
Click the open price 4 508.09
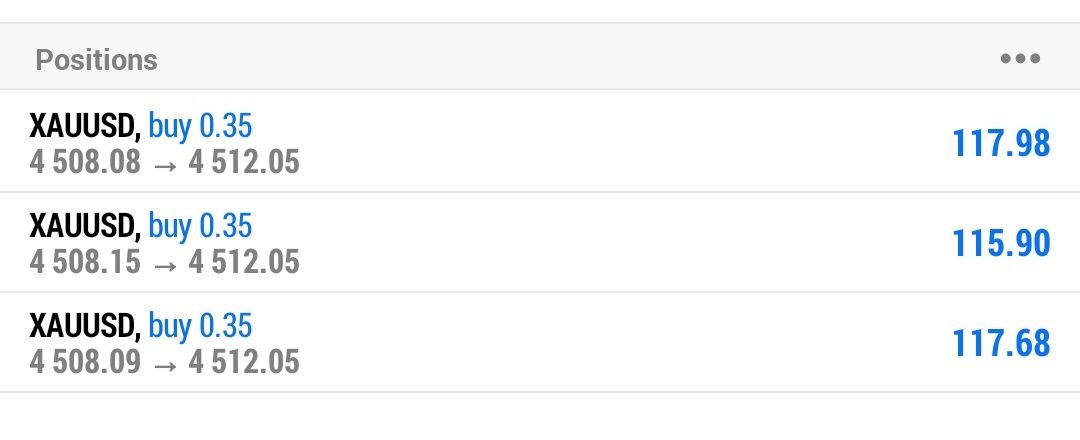[85, 362]
